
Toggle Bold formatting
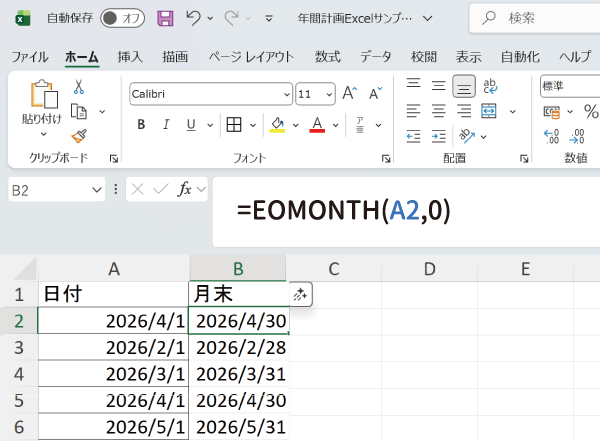pos(141,125)
